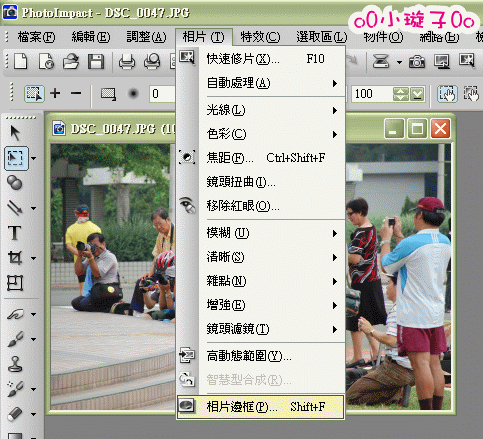Click the selection rectangle shape icon

click(x=108, y=94)
